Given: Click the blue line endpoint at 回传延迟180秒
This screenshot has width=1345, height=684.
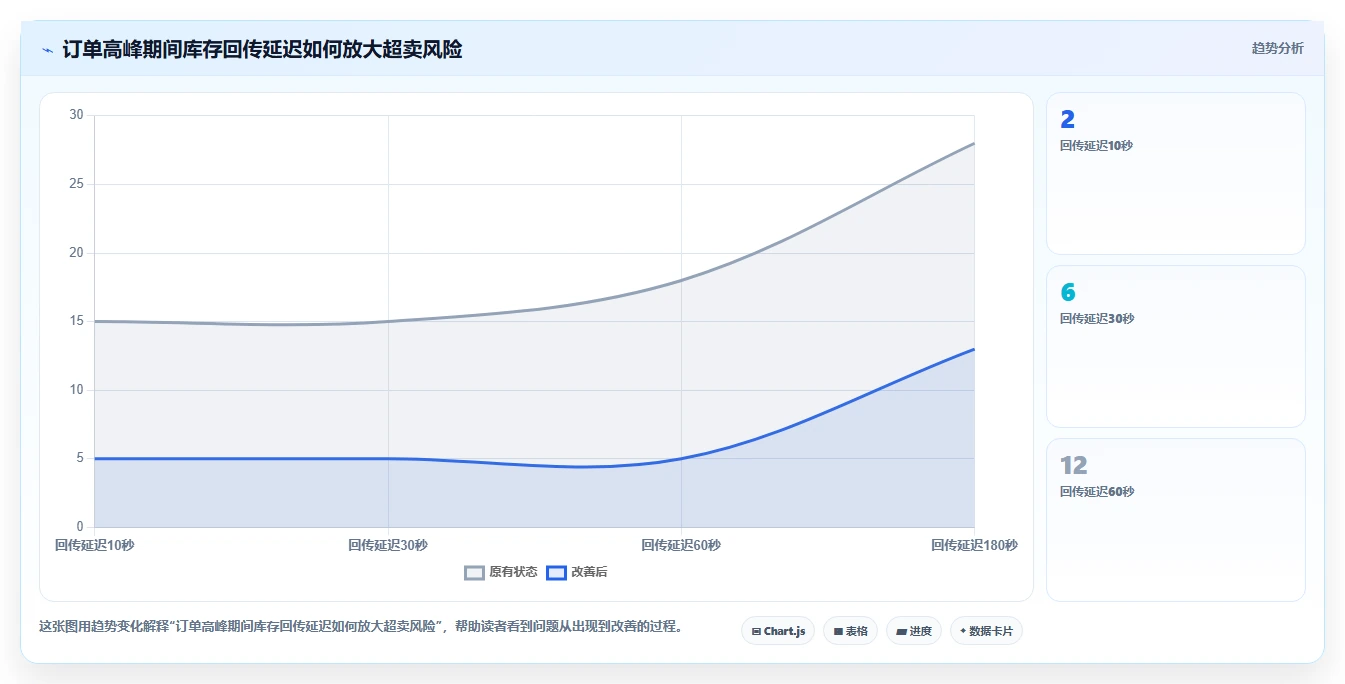Looking at the screenshot, I should [x=974, y=349].
